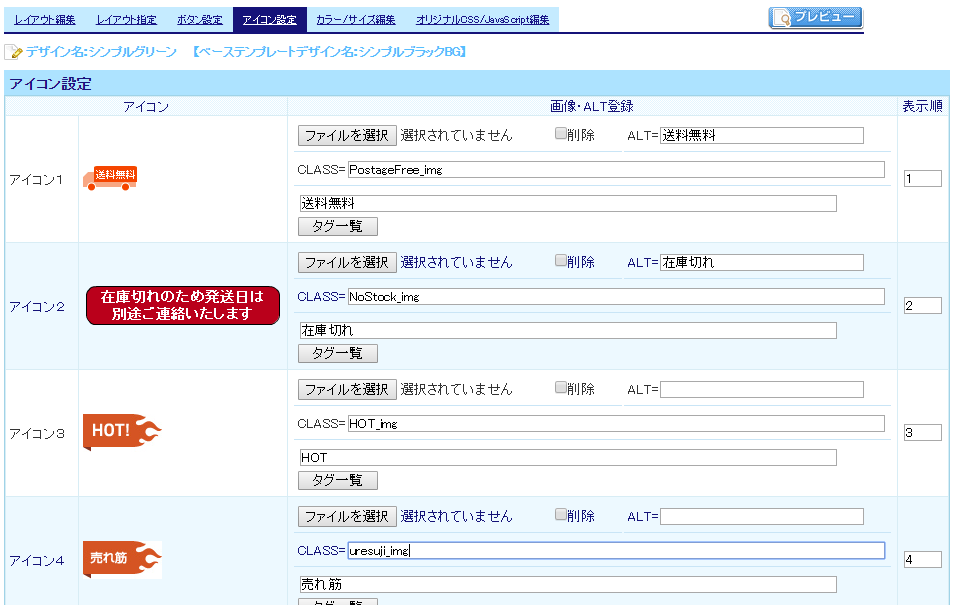Click the 在庫切れ text field below CLASS
The height and width of the screenshot is (605, 958).
[x=568, y=331]
